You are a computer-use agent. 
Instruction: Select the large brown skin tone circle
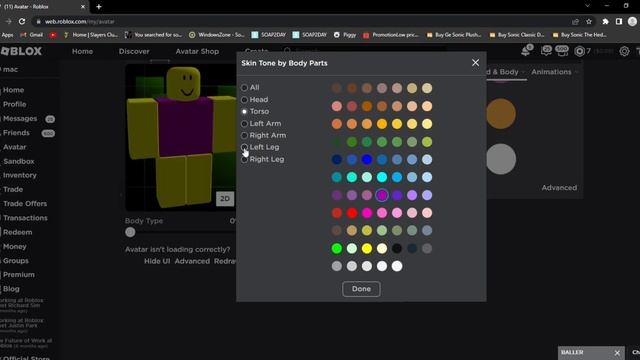tap(501, 114)
